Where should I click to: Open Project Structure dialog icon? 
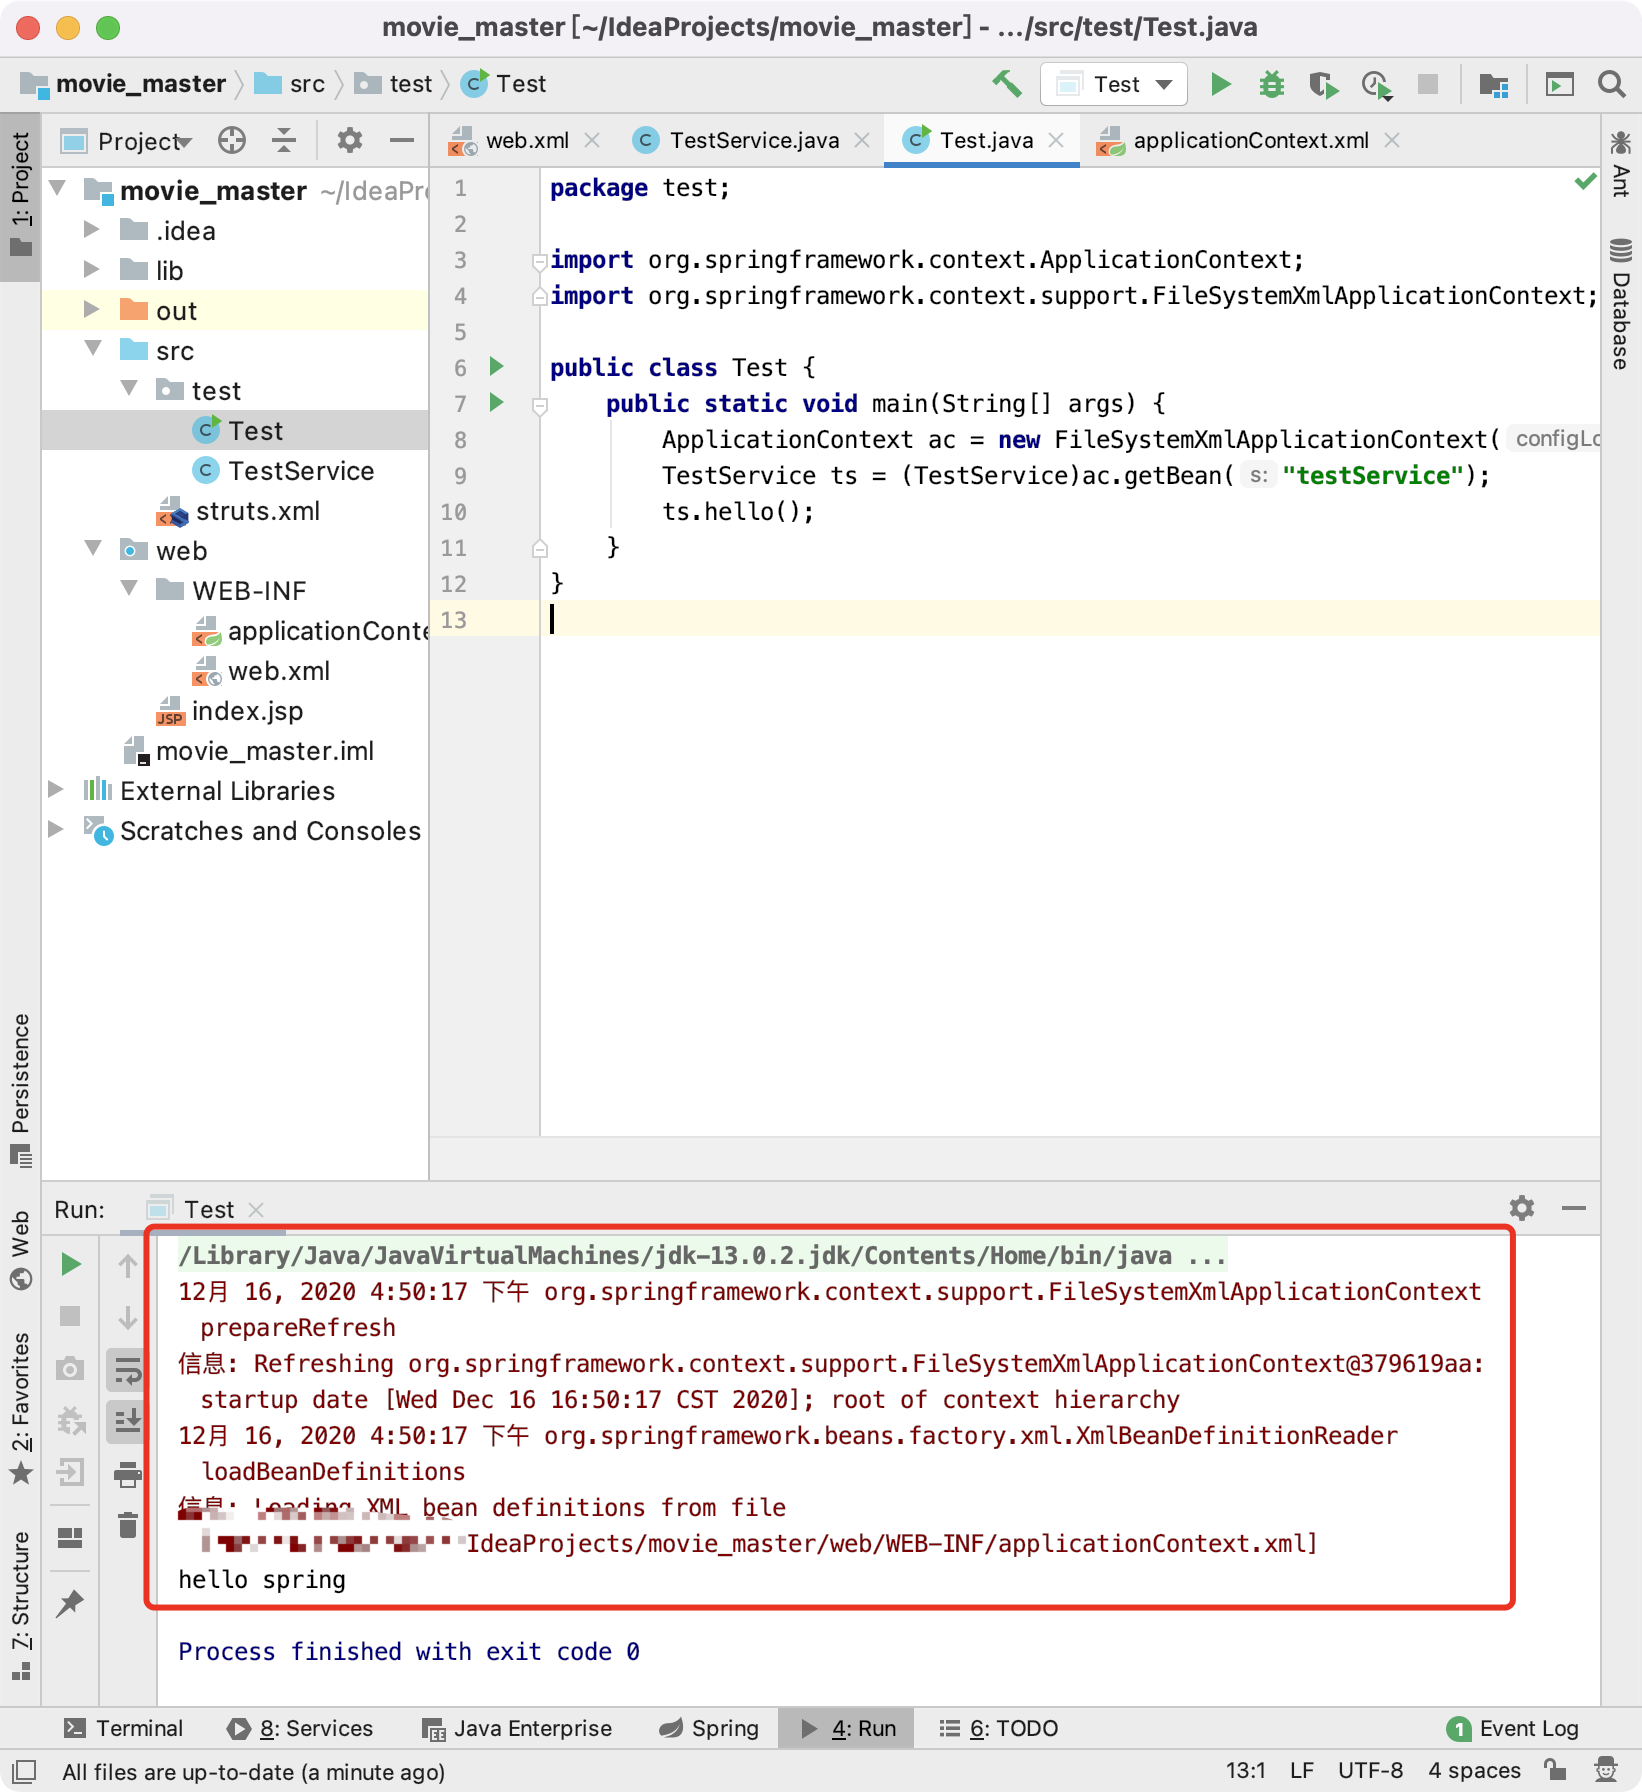coord(1494,84)
